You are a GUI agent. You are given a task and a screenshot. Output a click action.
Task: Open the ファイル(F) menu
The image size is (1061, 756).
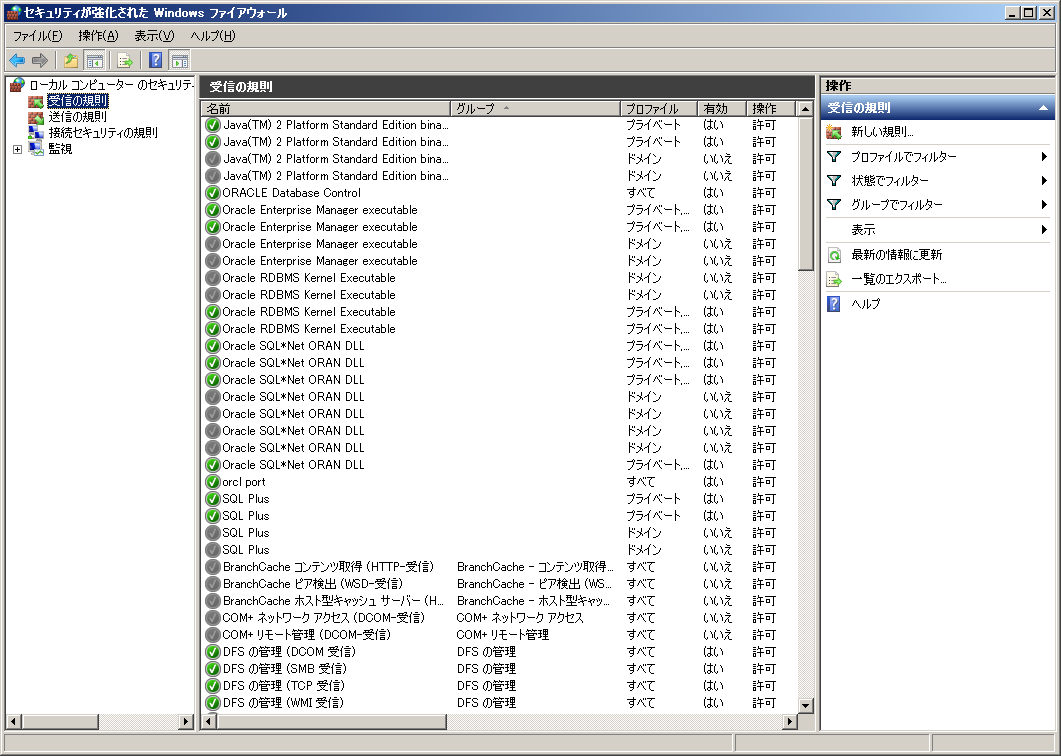(x=37, y=36)
